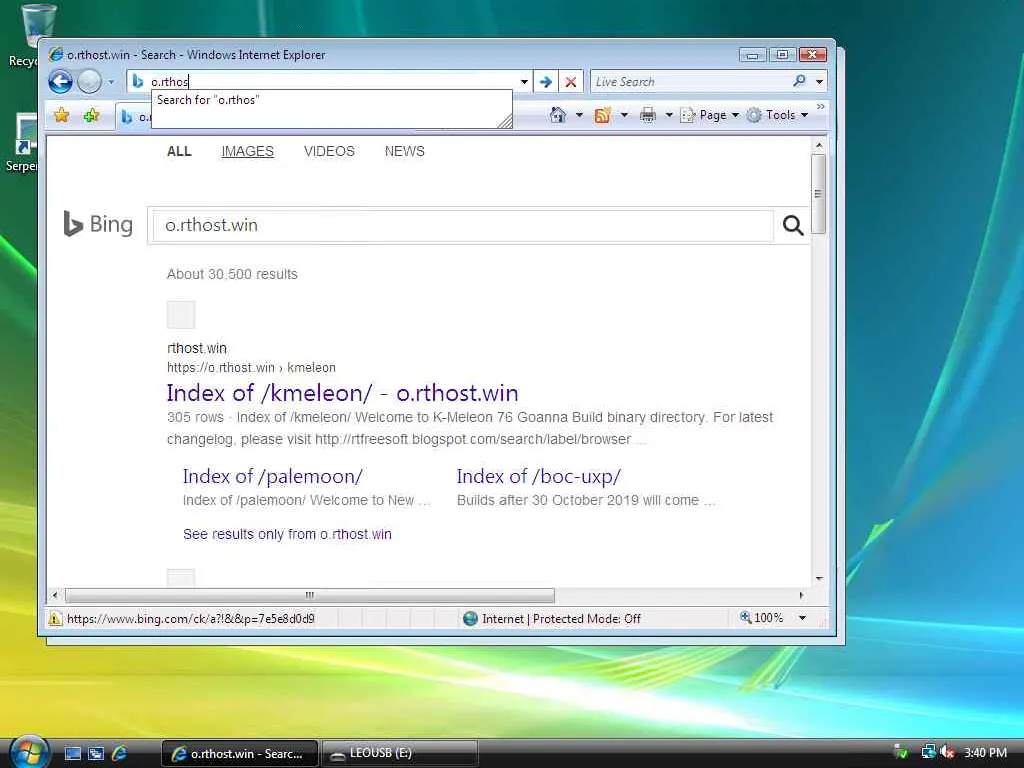Switch to the VIDEOS search tab
This screenshot has height=768, width=1024.
point(329,152)
